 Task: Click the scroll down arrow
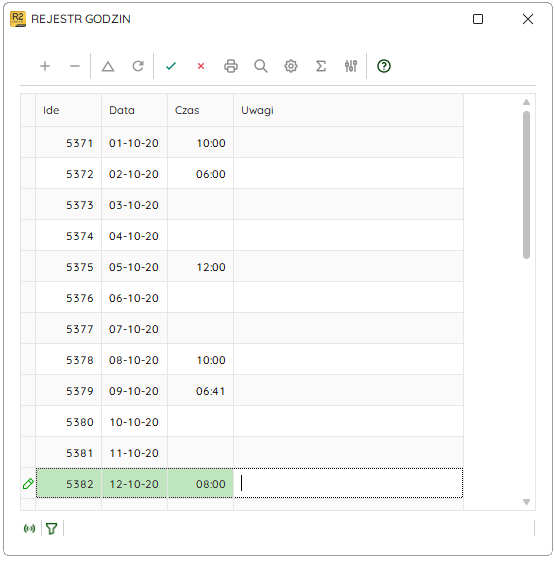(x=526, y=502)
